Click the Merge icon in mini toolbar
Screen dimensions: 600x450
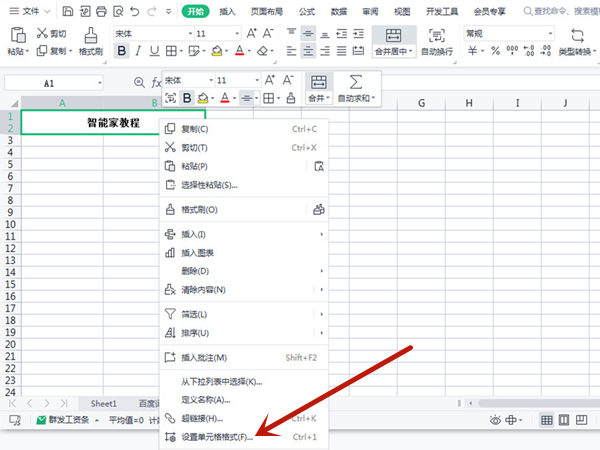pos(318,82)
